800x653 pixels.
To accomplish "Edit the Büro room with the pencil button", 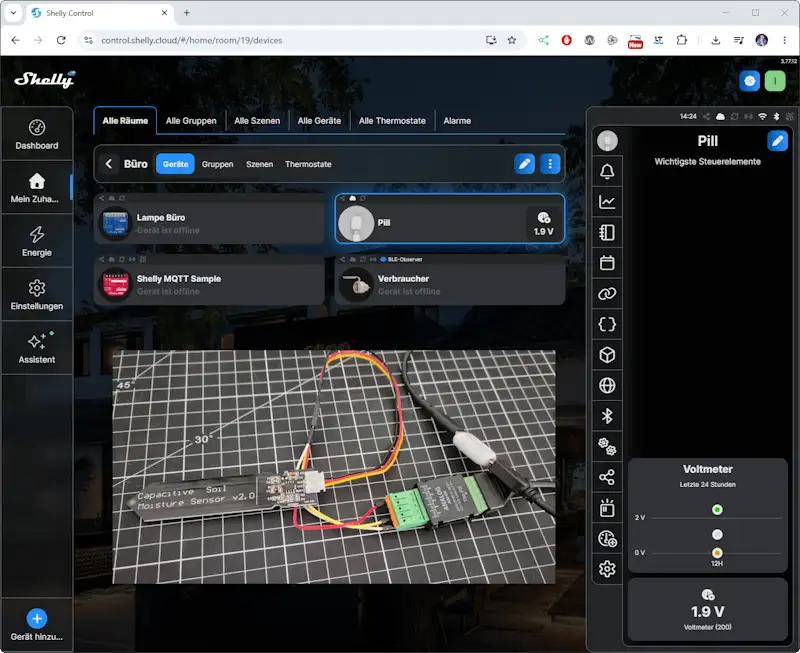I will pos(524,164).
